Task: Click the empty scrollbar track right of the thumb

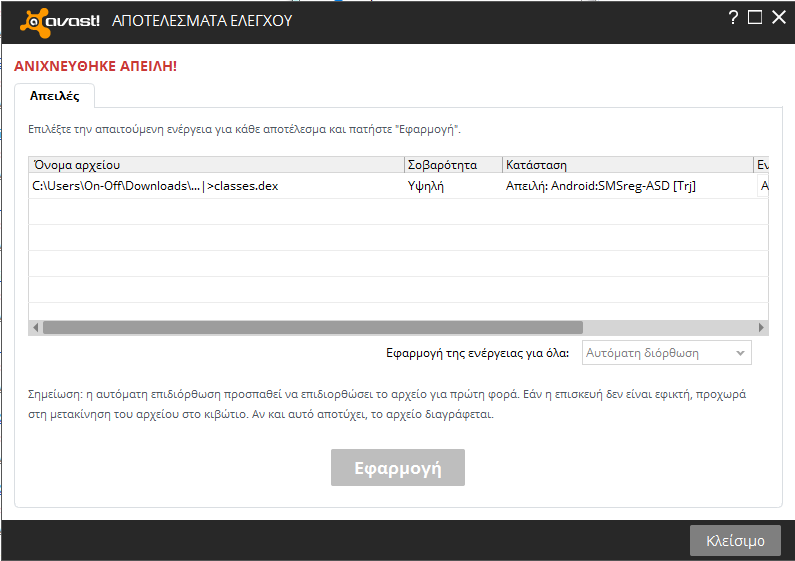Action: (x=668, y=327)
